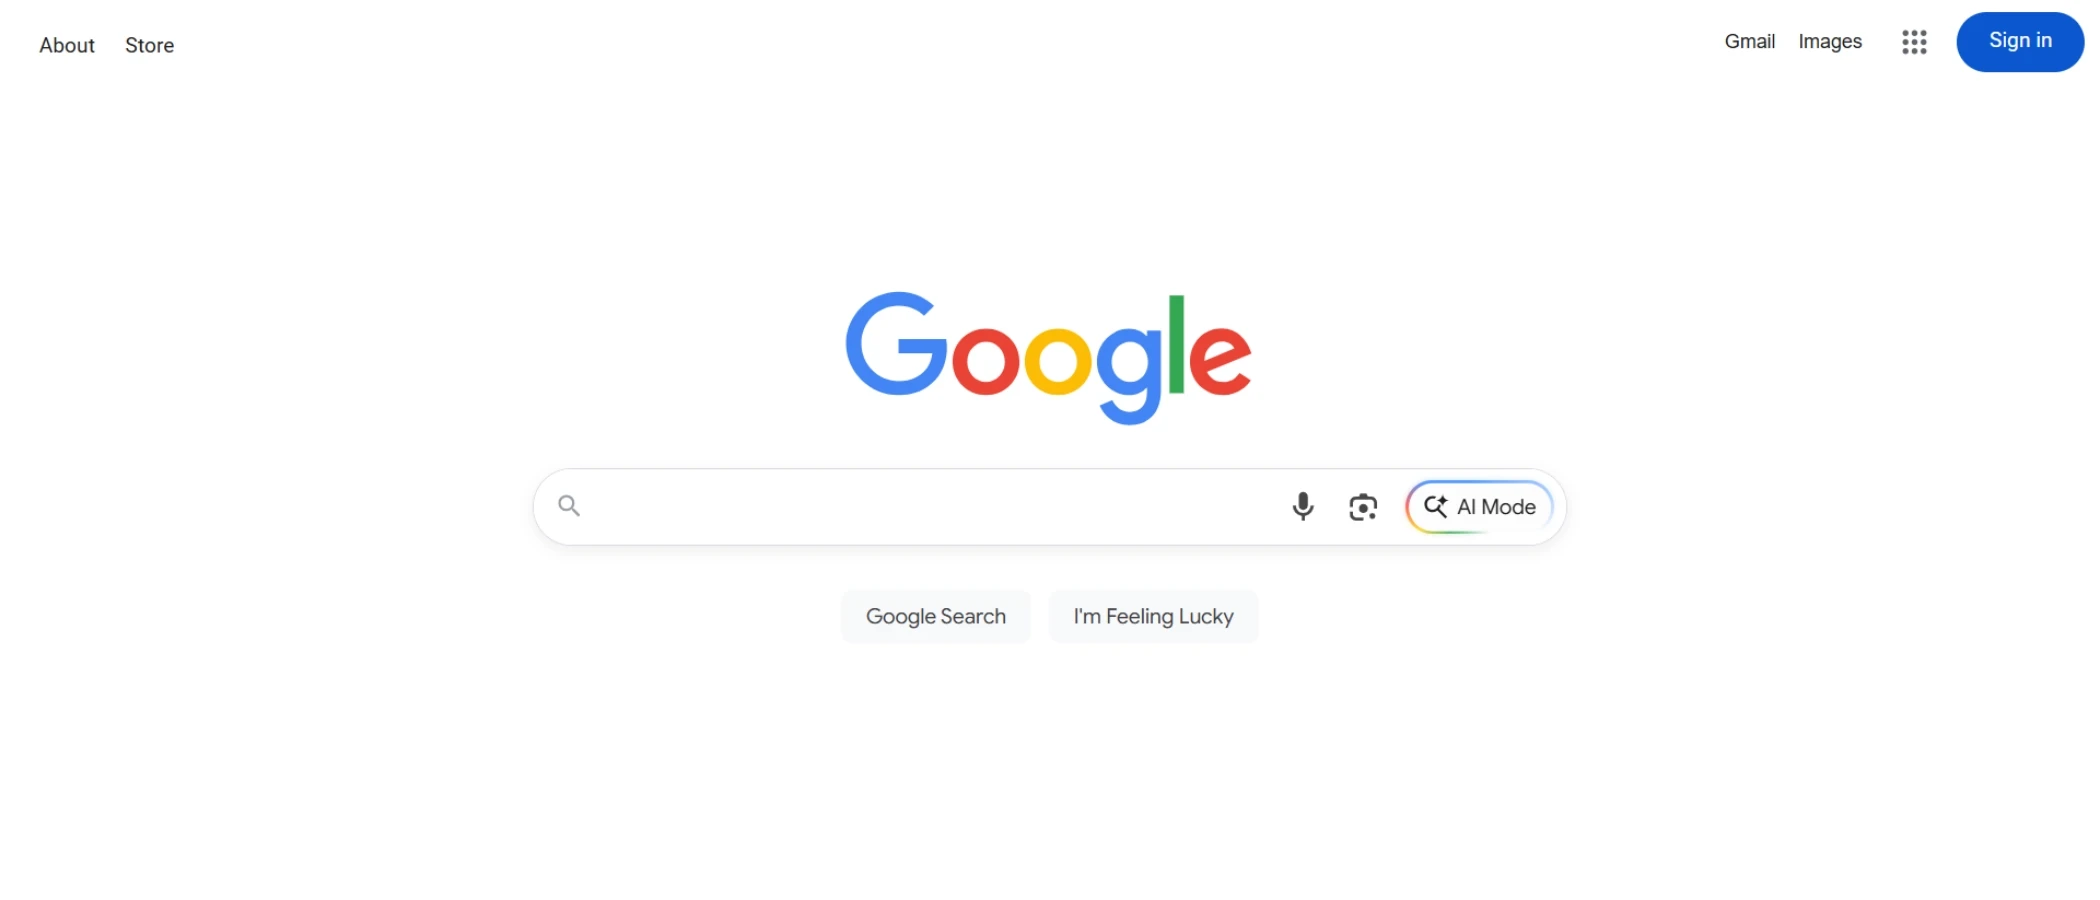Click the I'm Feeling Lucky button
The height and width of the screenshot is (900, 2100).
click(1153, 616)
